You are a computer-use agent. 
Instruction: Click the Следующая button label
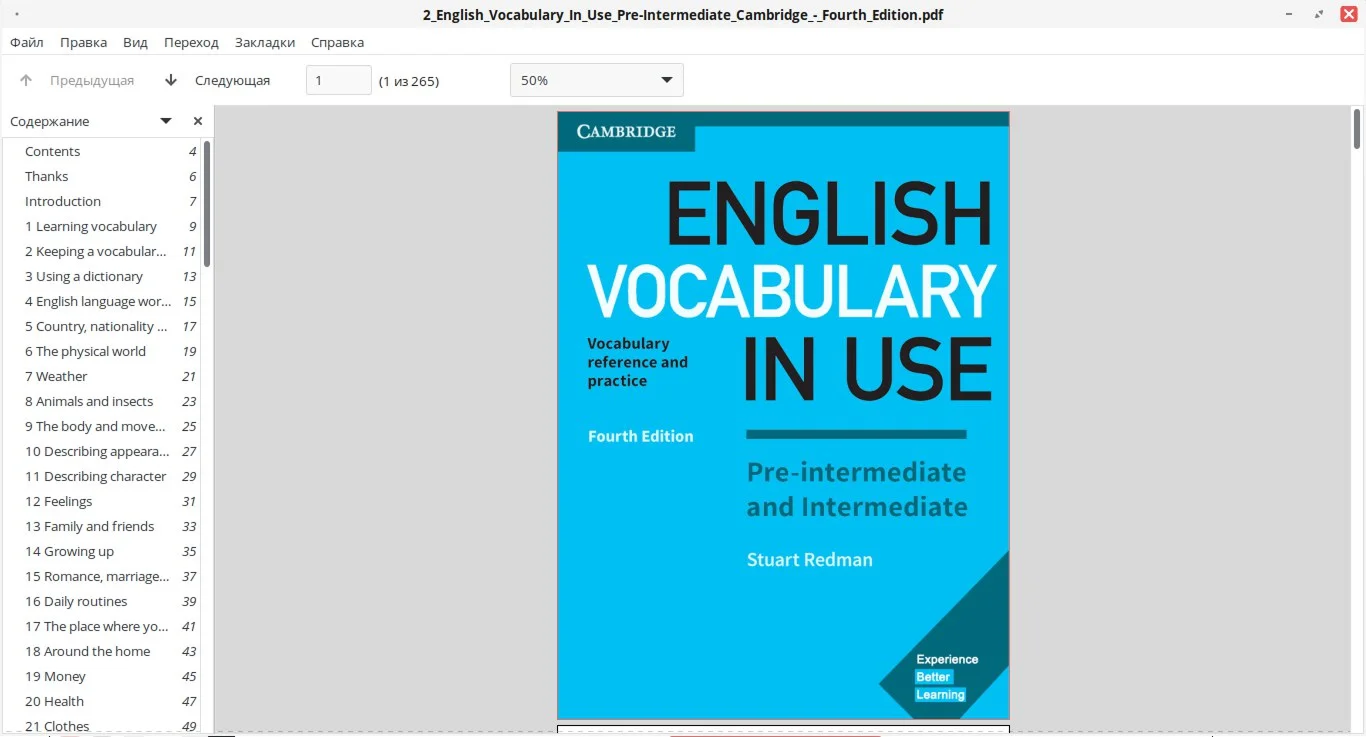pyautogui.click(x=232, y=80)
